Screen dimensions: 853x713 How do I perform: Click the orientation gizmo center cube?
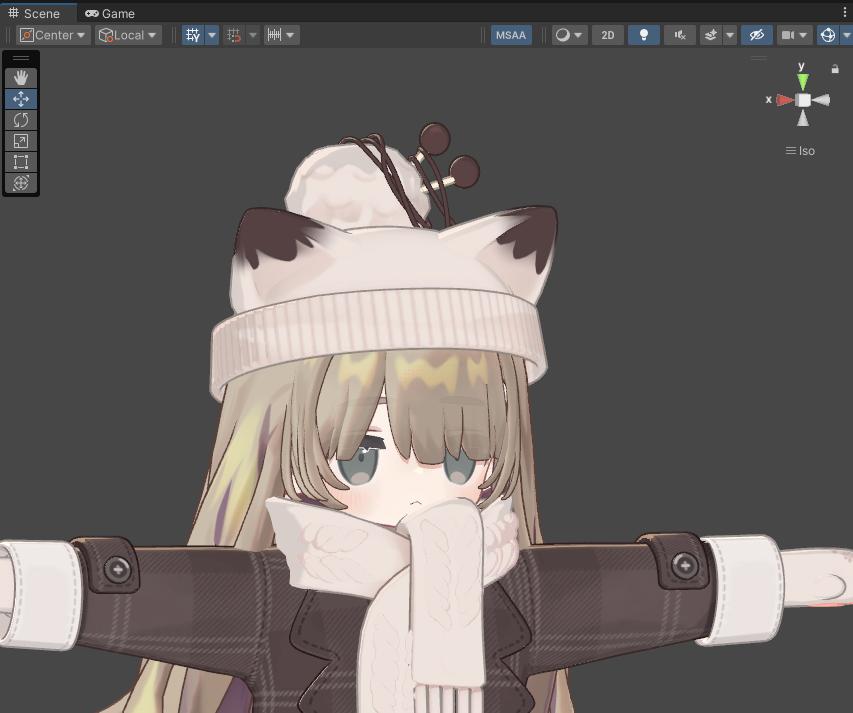tap(803, 100)
